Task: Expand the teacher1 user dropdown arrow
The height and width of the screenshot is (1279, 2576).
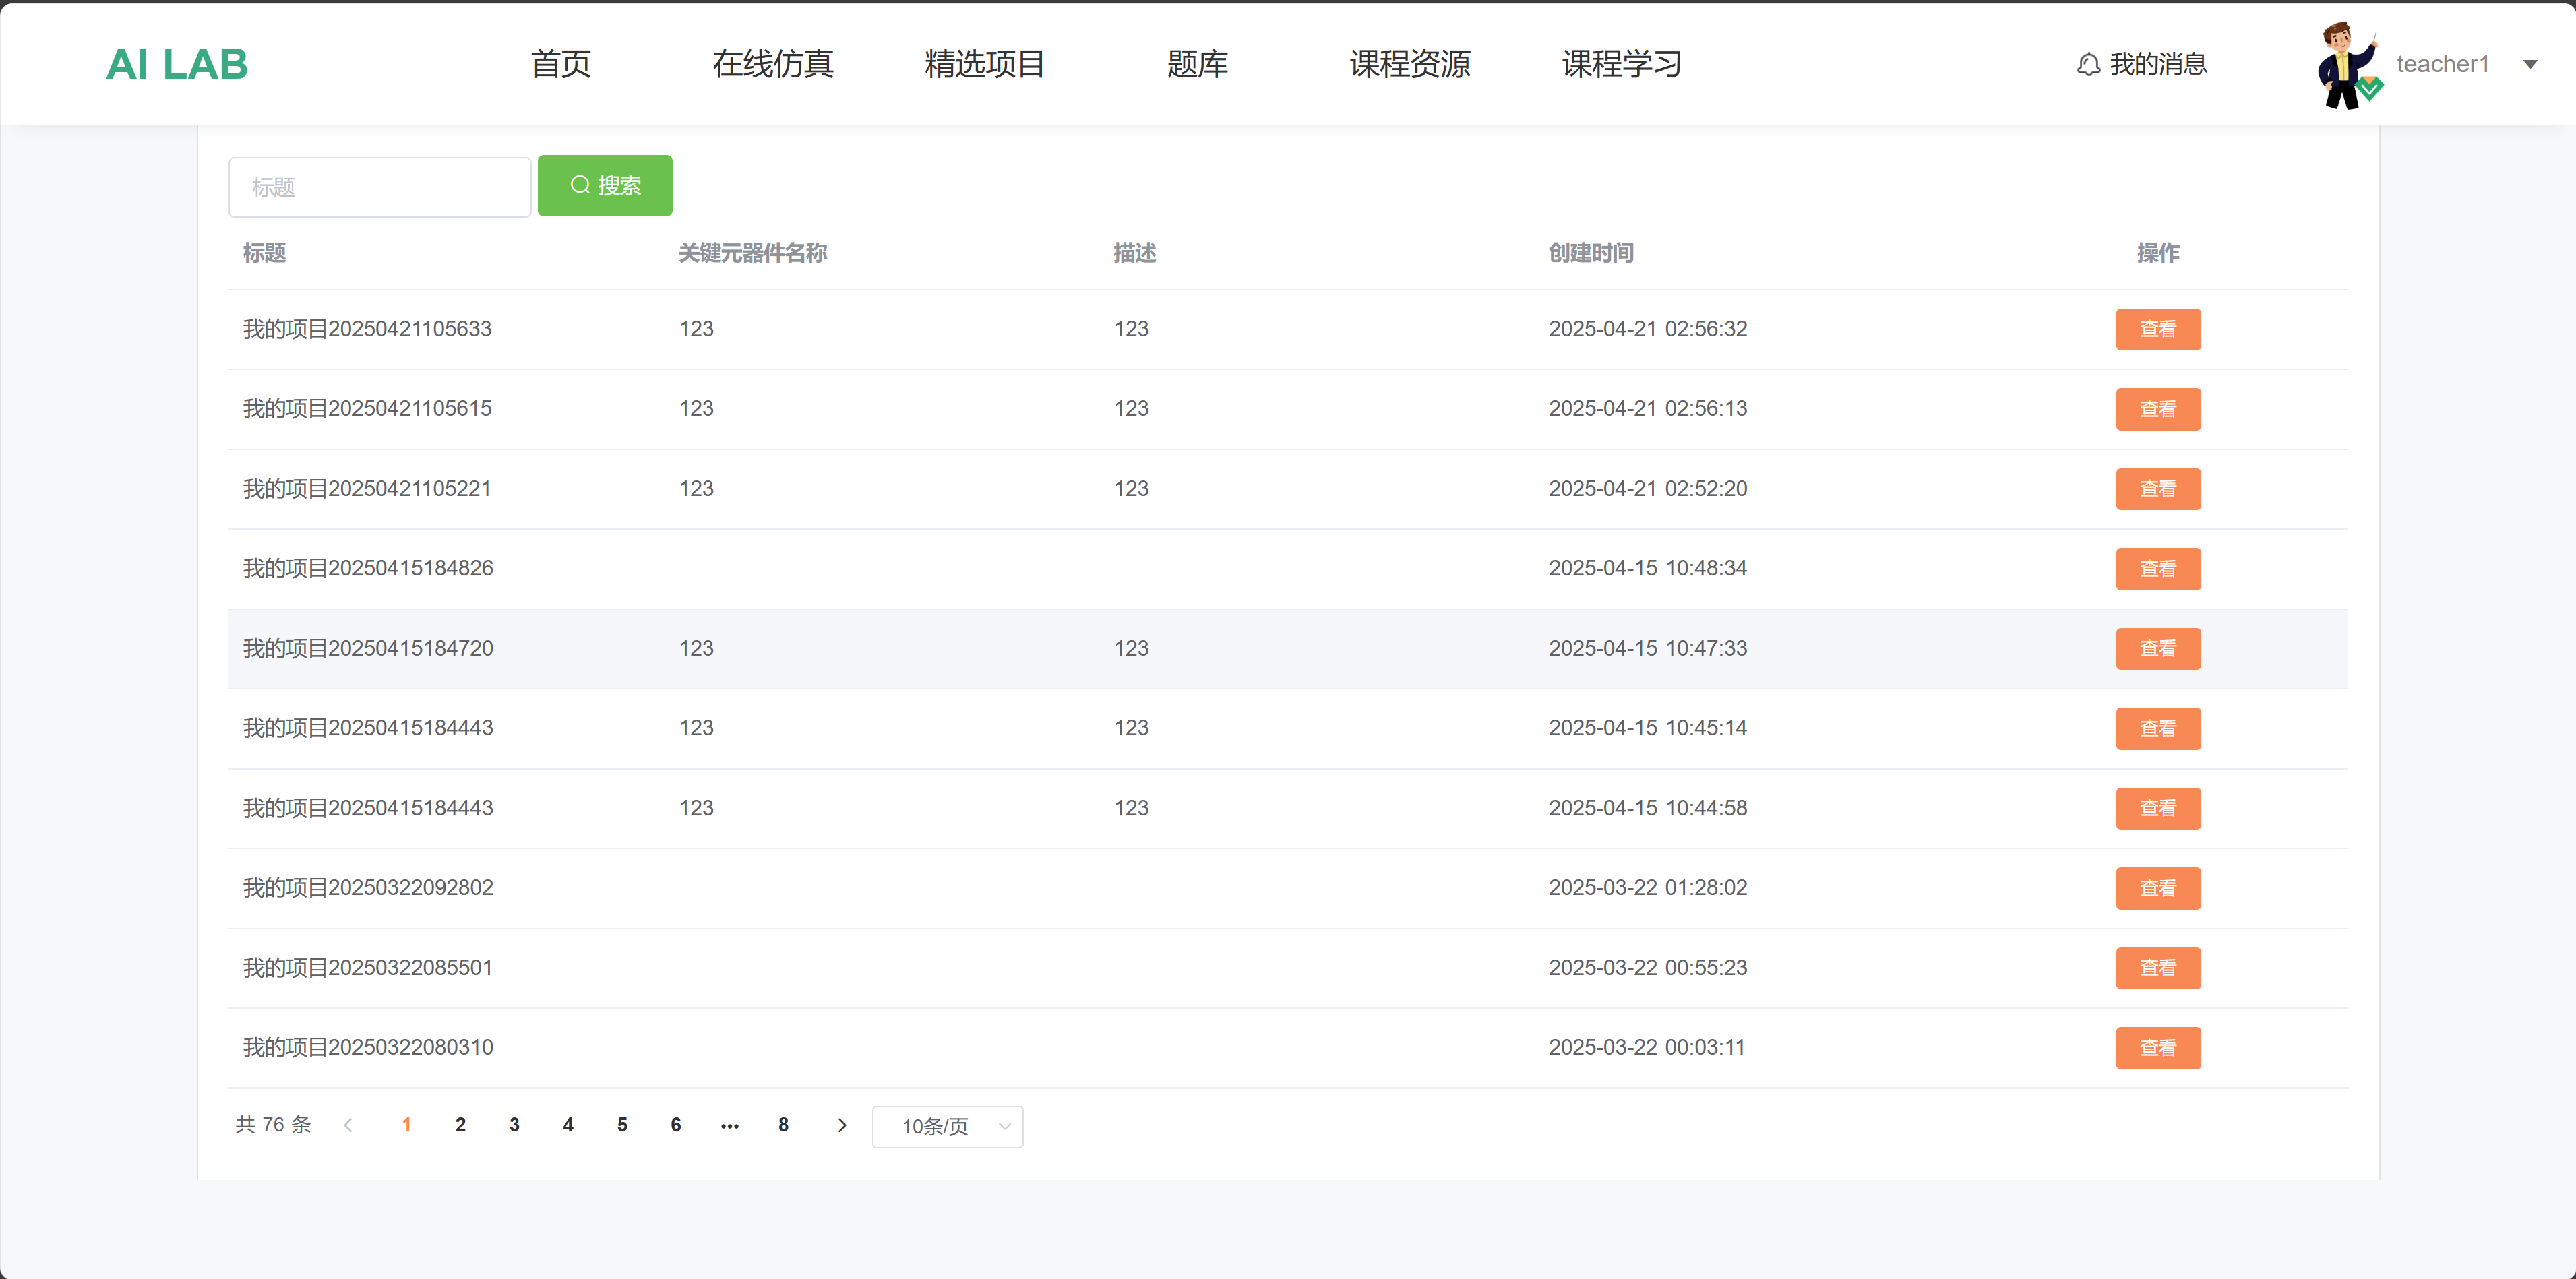Action: [2530, 65]
